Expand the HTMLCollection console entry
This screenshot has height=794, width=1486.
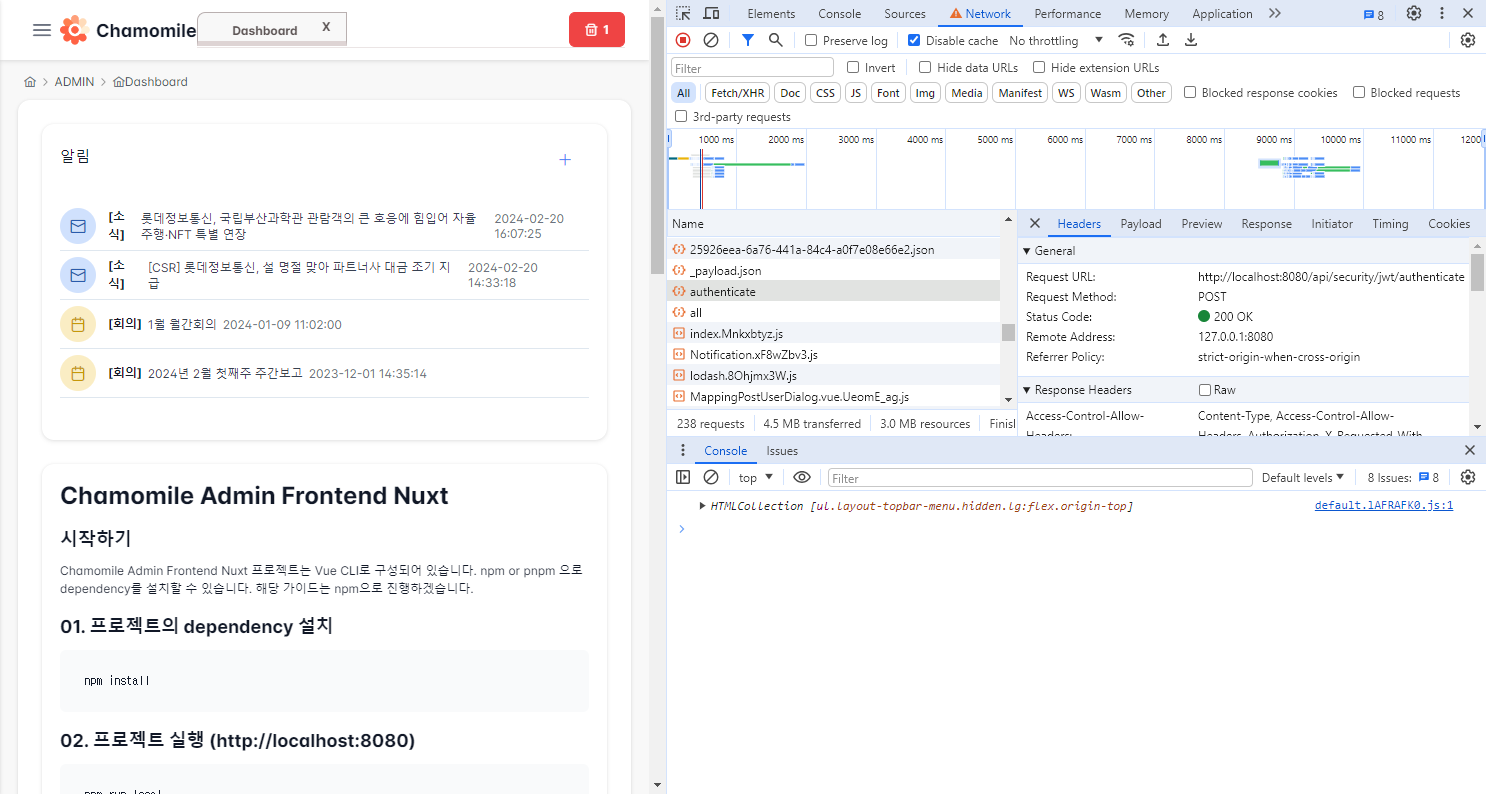[x=702, y=506]
